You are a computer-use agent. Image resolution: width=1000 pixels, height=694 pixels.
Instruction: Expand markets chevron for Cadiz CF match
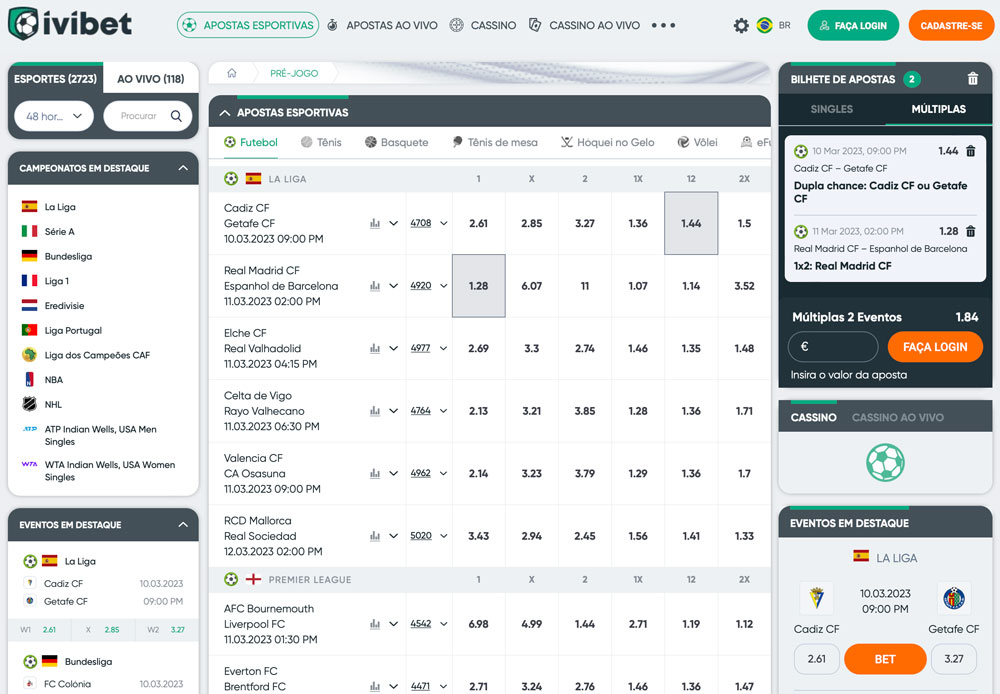[393, 223]
